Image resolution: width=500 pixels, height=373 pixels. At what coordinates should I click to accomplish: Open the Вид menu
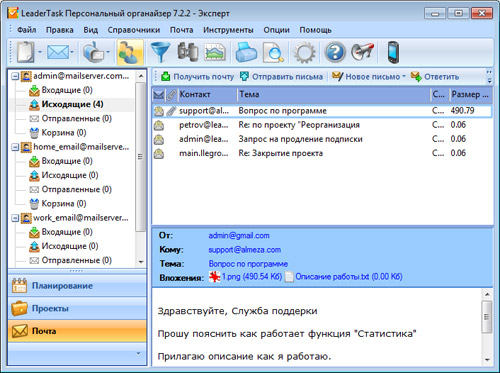coord(91,30)
